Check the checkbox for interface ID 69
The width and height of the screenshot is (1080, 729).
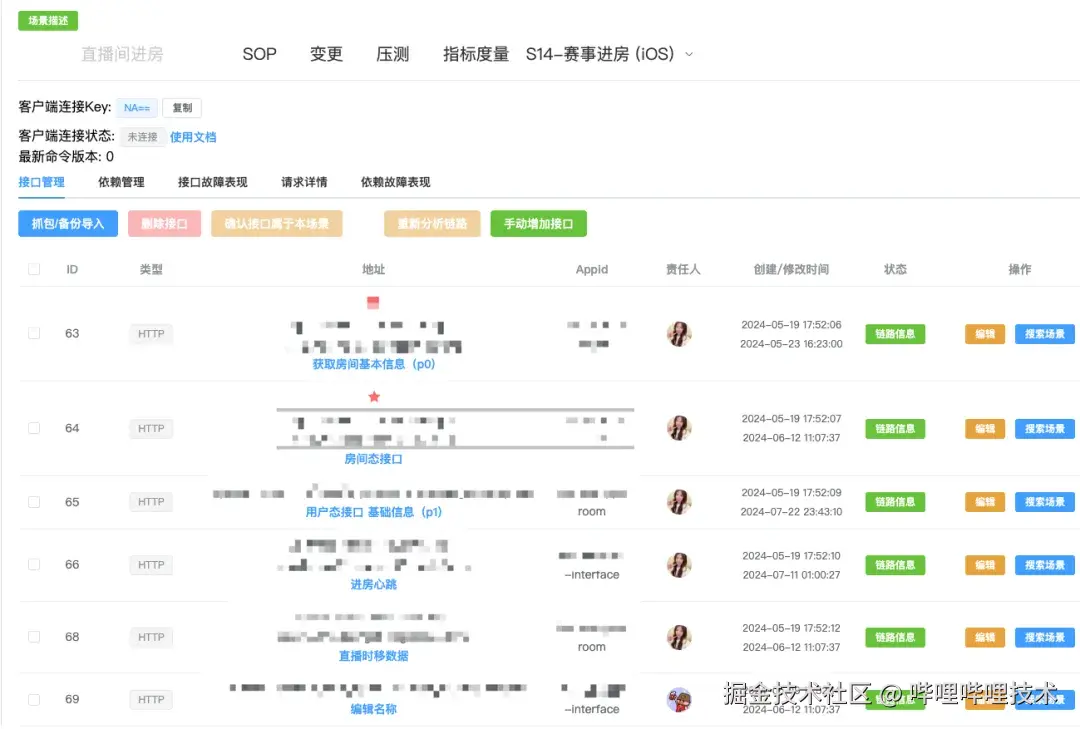point(33,699)
